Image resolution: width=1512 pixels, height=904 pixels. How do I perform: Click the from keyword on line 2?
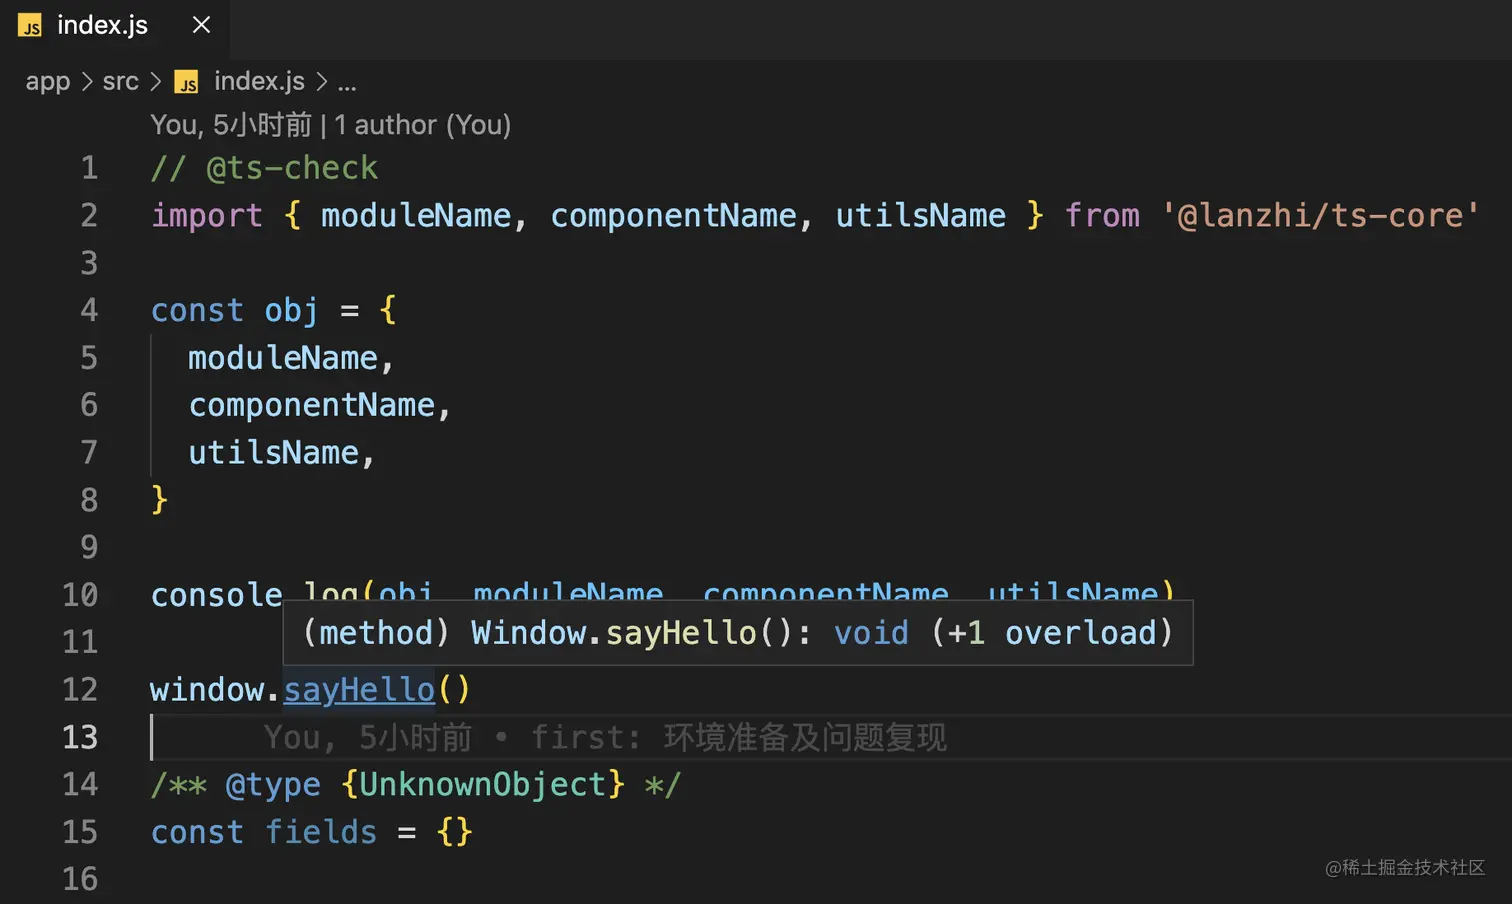click(x=1102, y=216)
